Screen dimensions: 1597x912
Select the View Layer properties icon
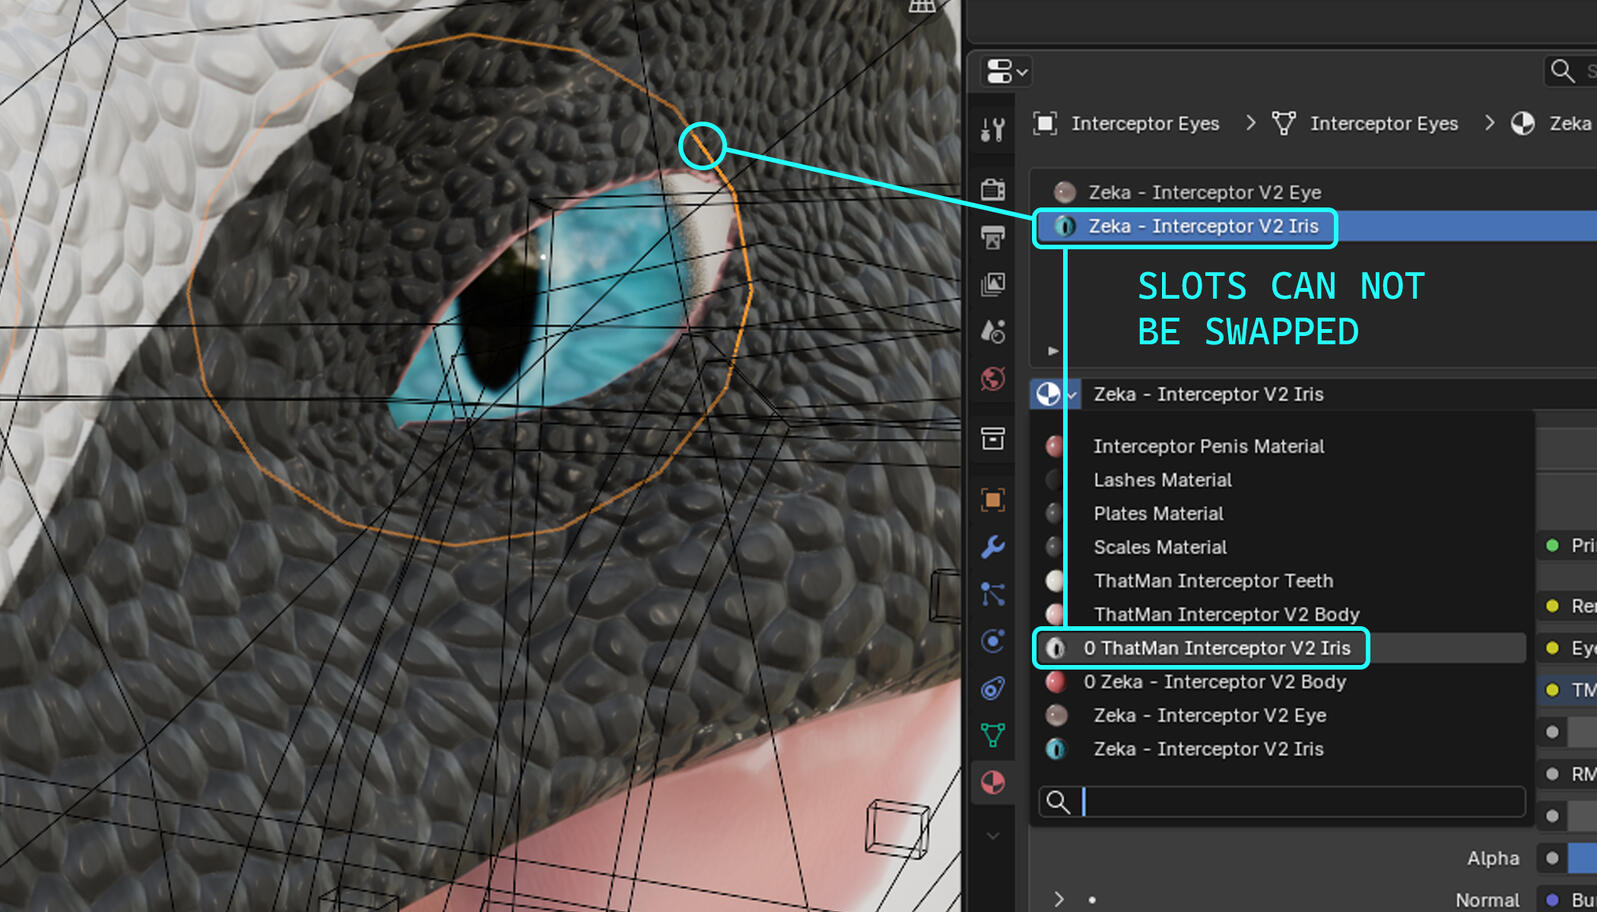tap(993, 285)
